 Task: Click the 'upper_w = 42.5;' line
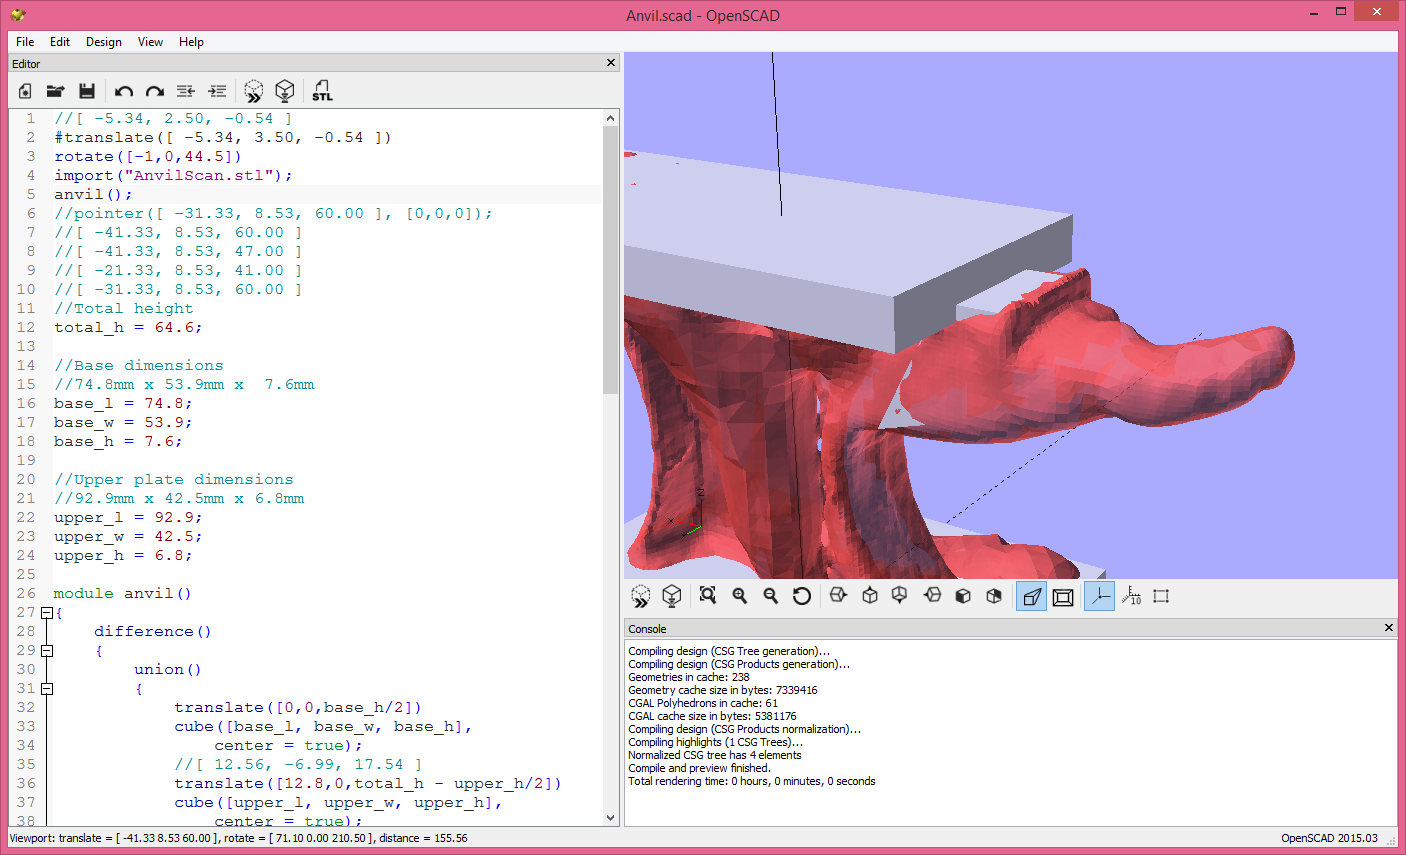click(128, 537)
